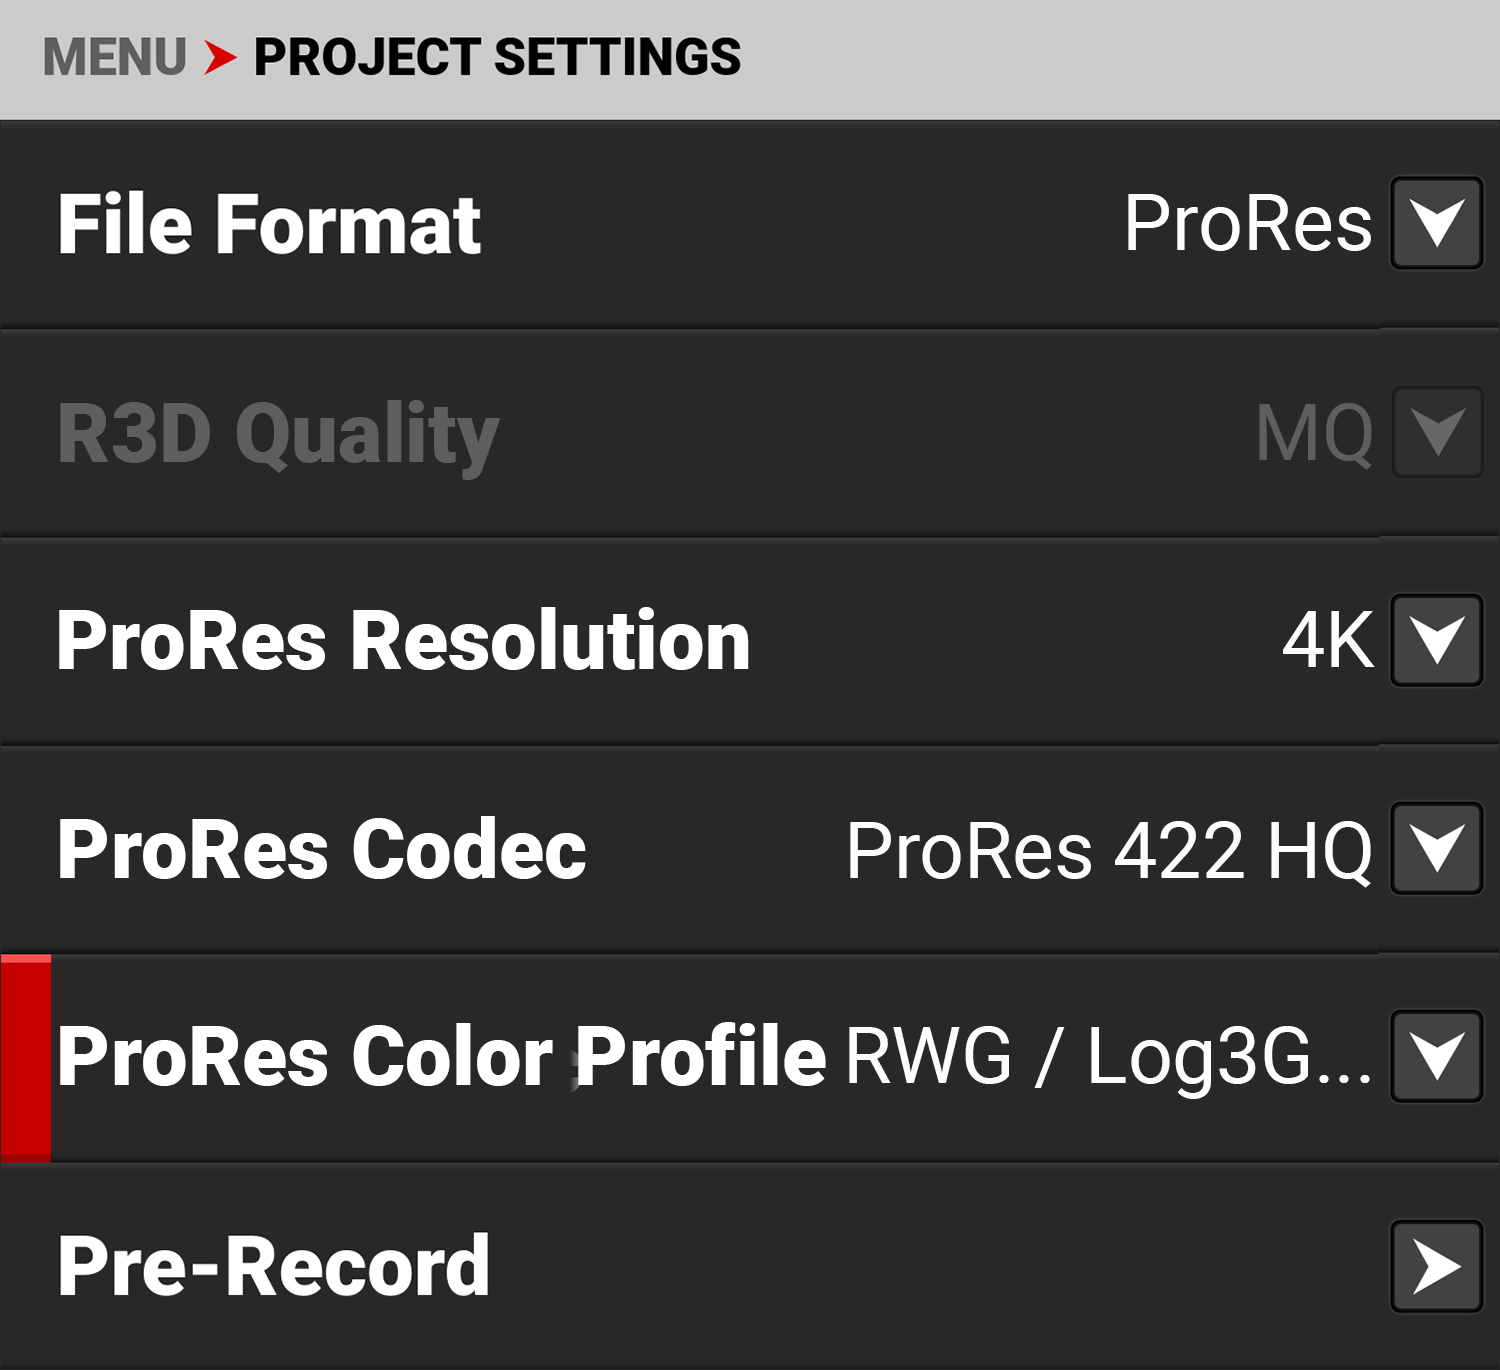Select the Pre-Record row label

tap(273, 1267)
